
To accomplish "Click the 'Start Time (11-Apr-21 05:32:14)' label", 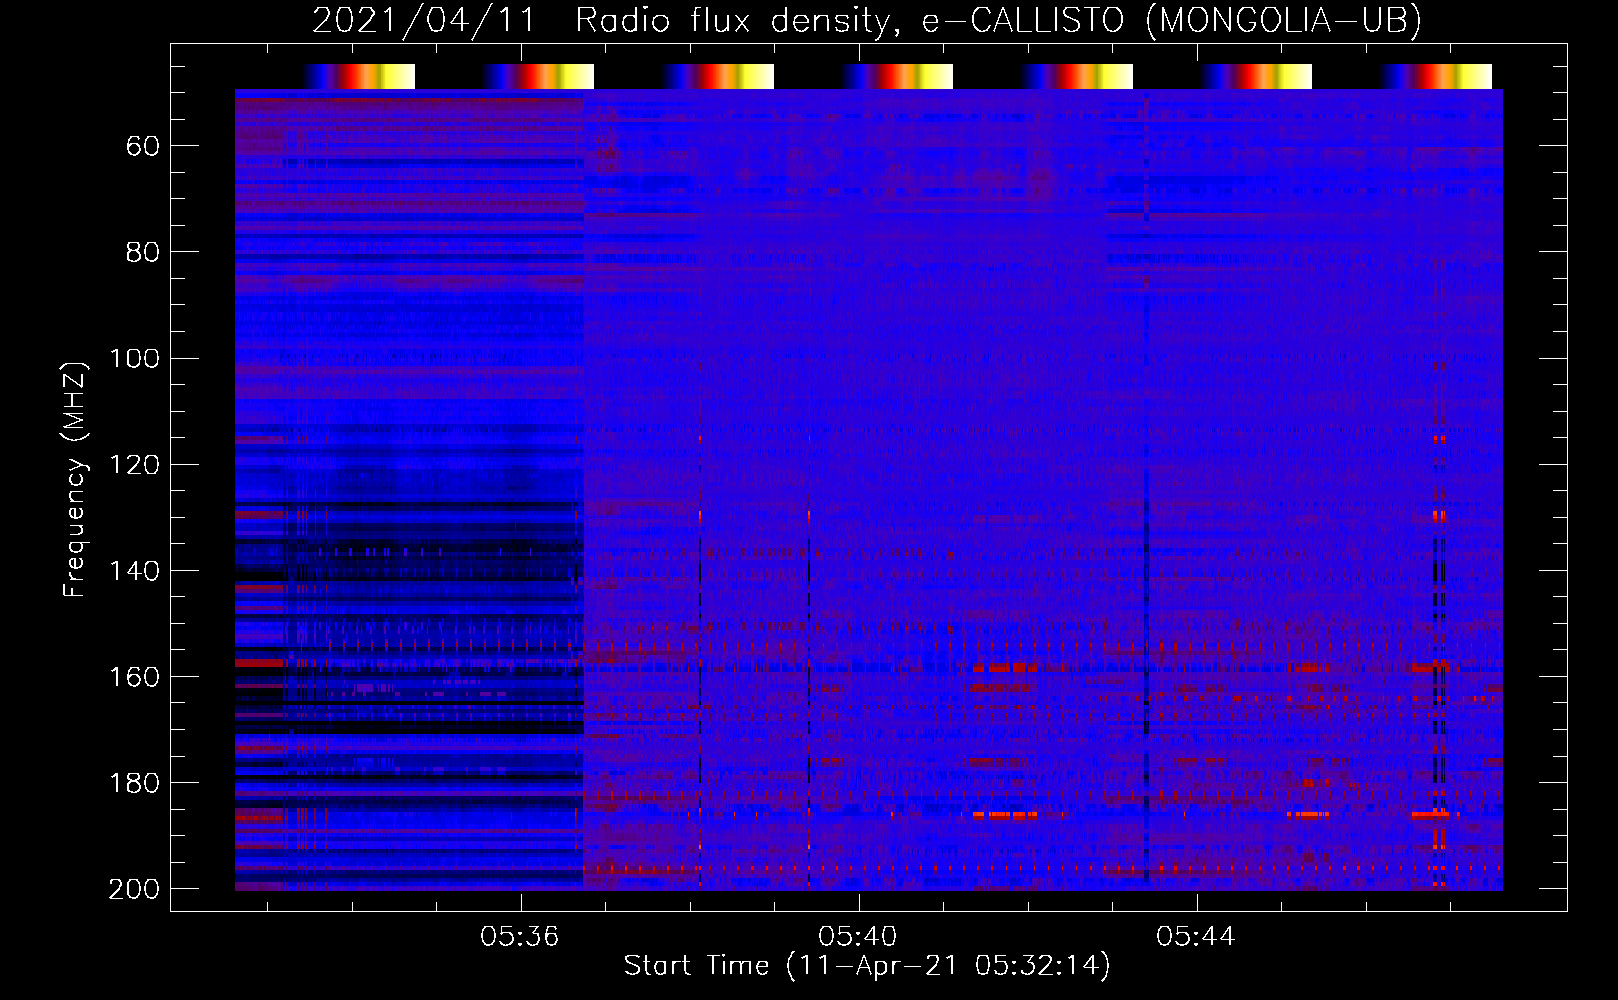I will click(867, 966).
